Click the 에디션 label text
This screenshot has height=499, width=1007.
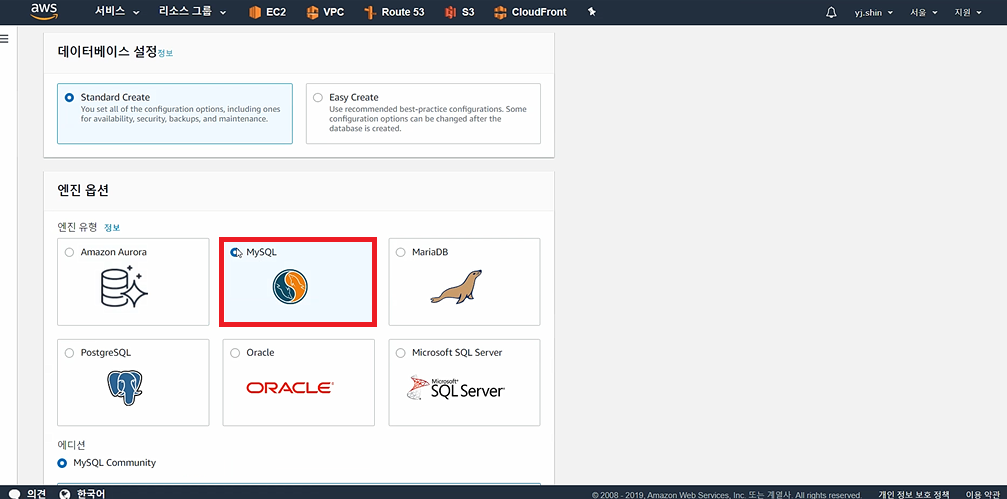click(x=71, y=444)
